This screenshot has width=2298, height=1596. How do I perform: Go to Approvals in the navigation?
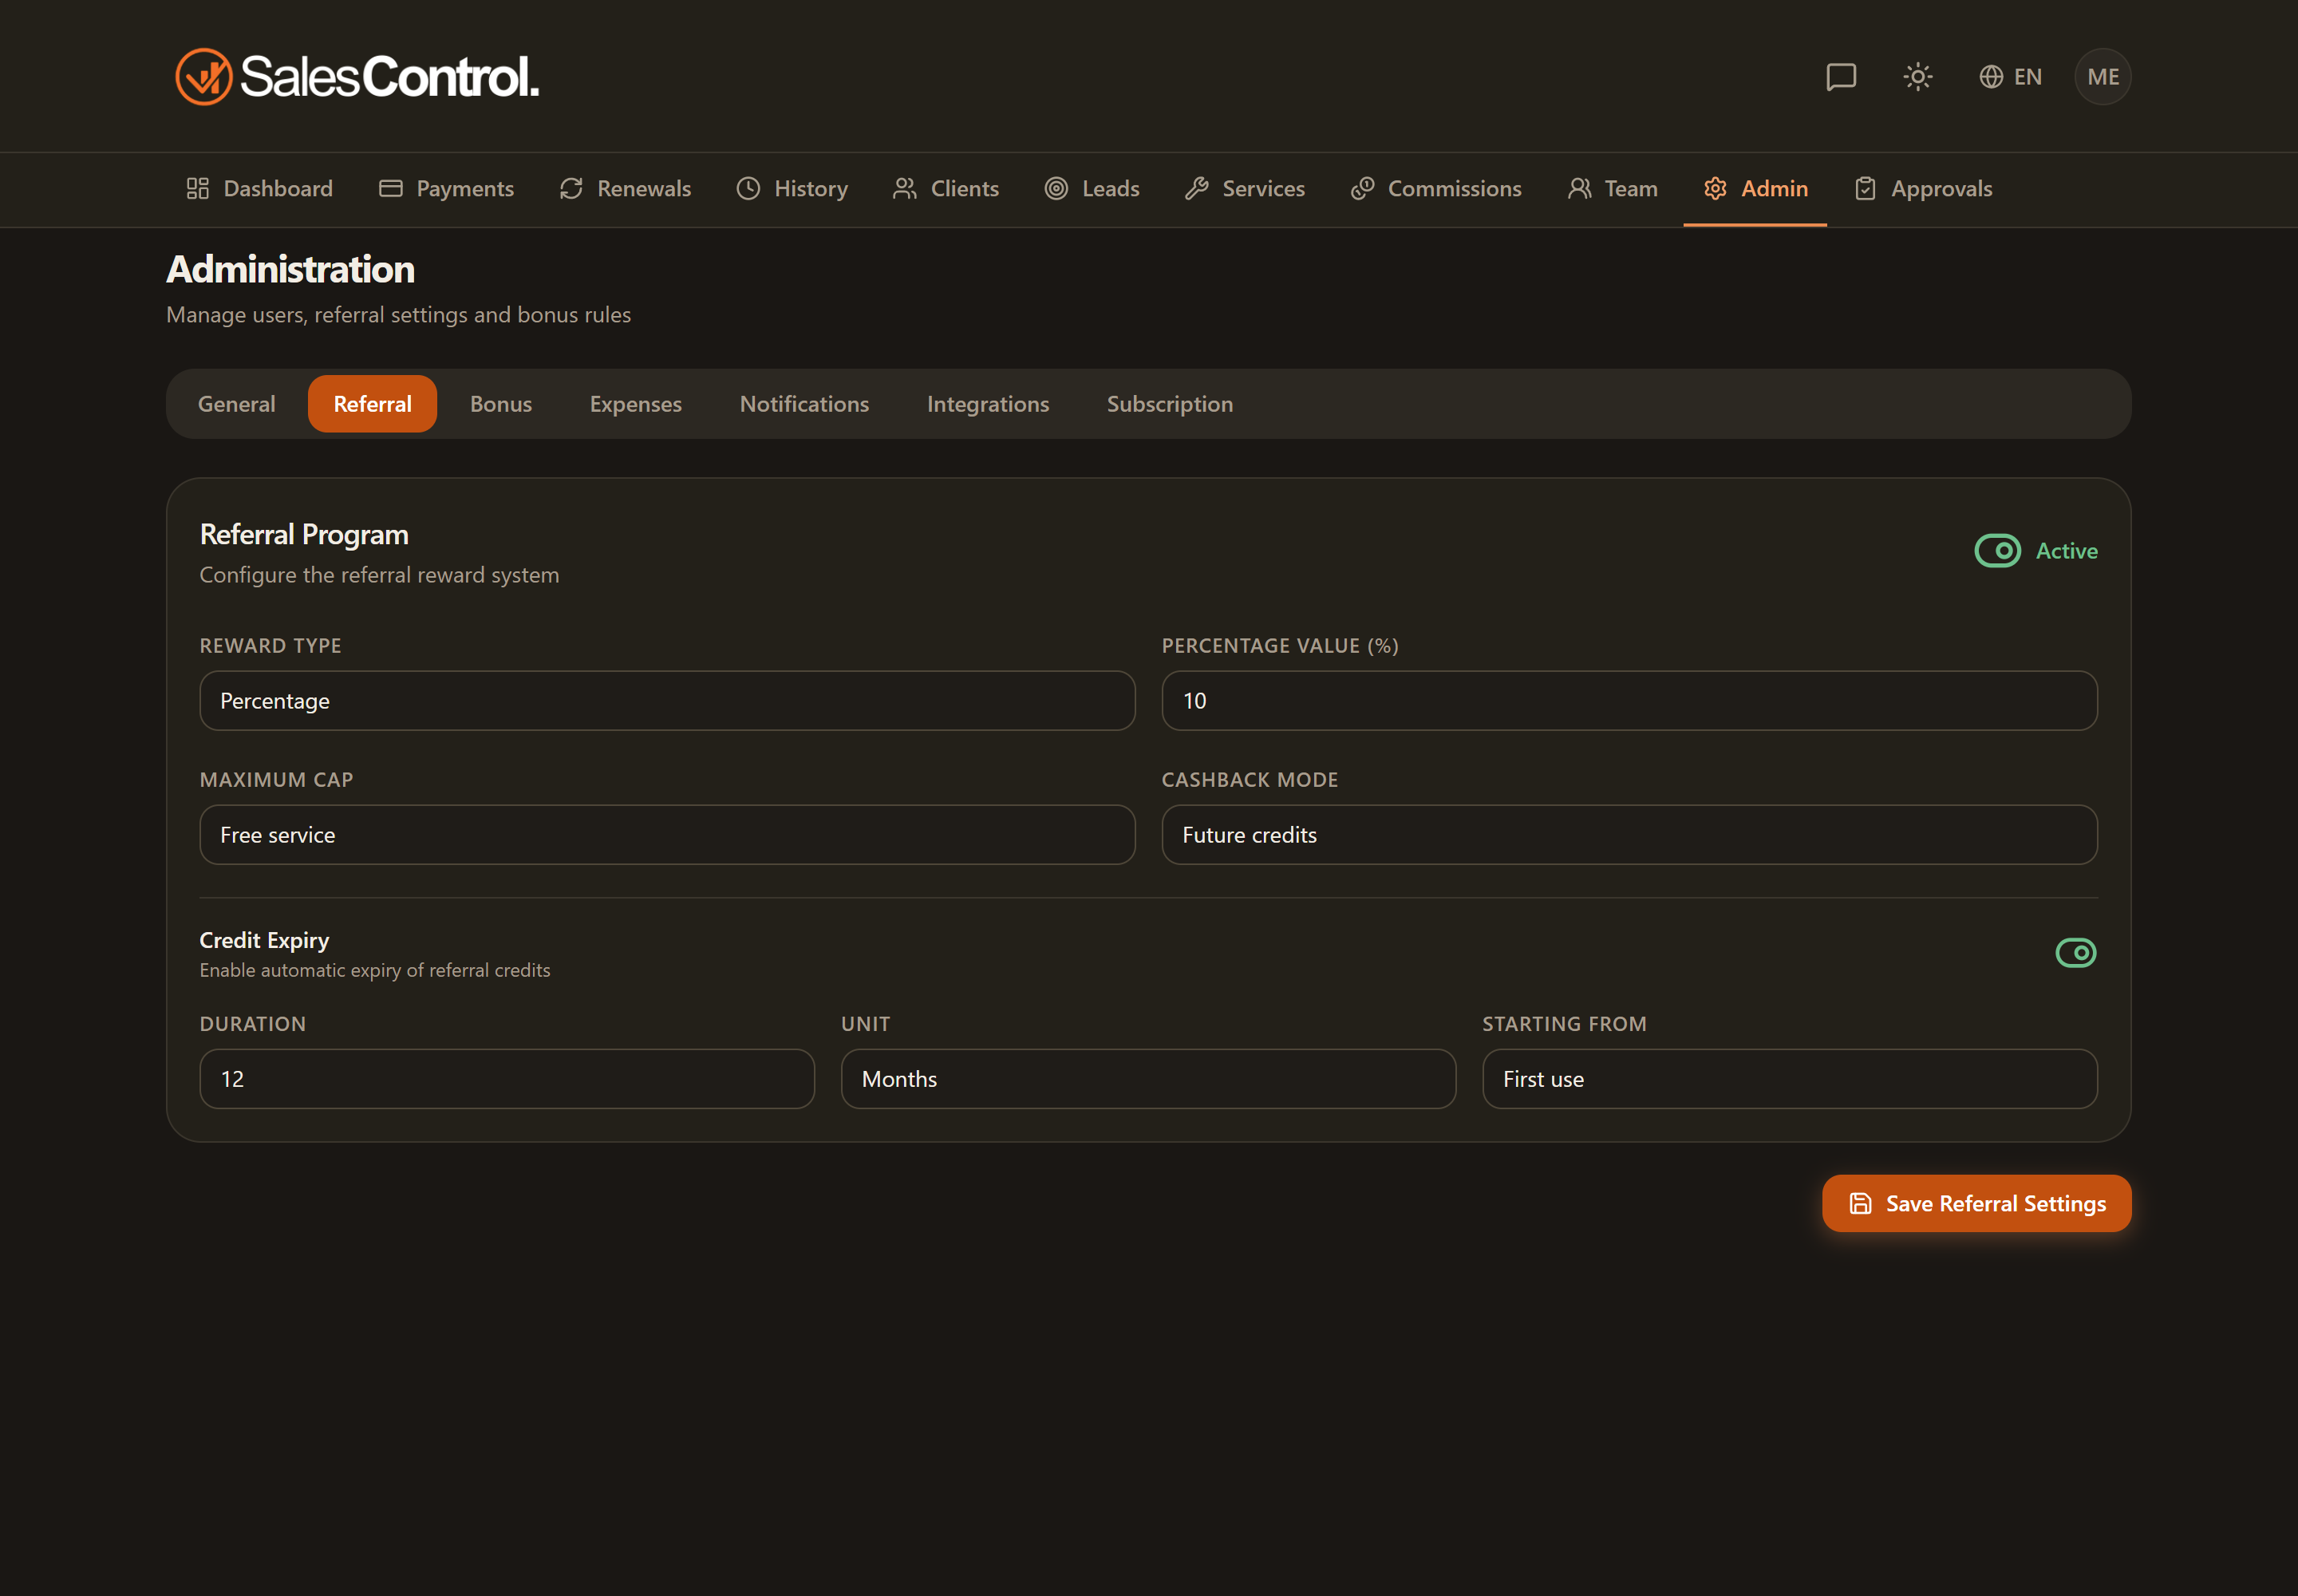(x=1923, y=188)
